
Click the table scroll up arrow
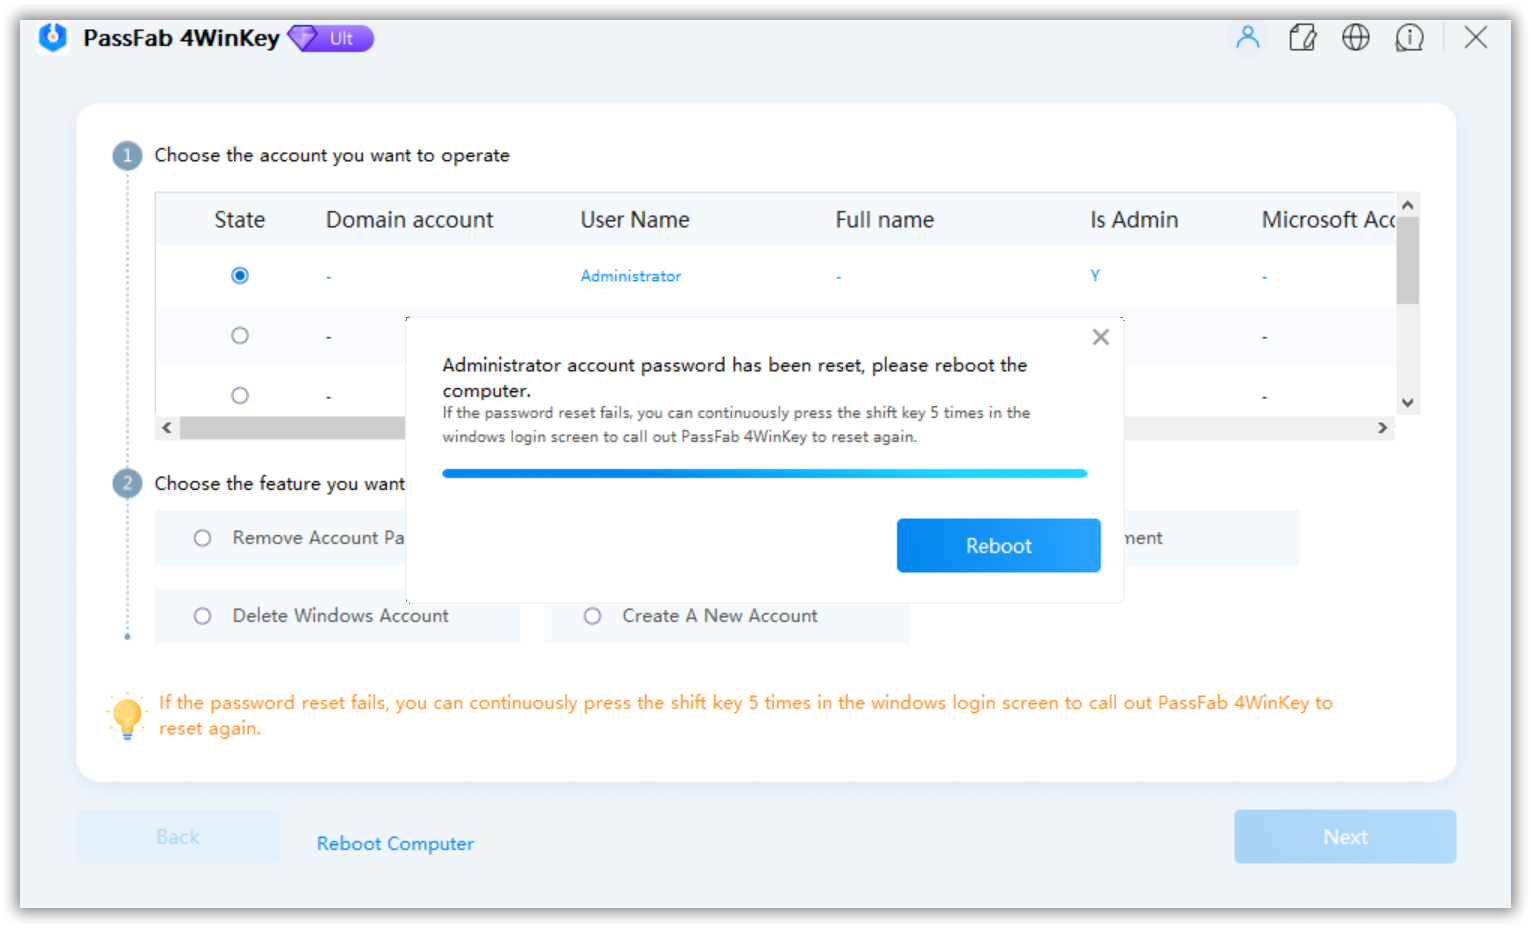(x=1407, y=203)
